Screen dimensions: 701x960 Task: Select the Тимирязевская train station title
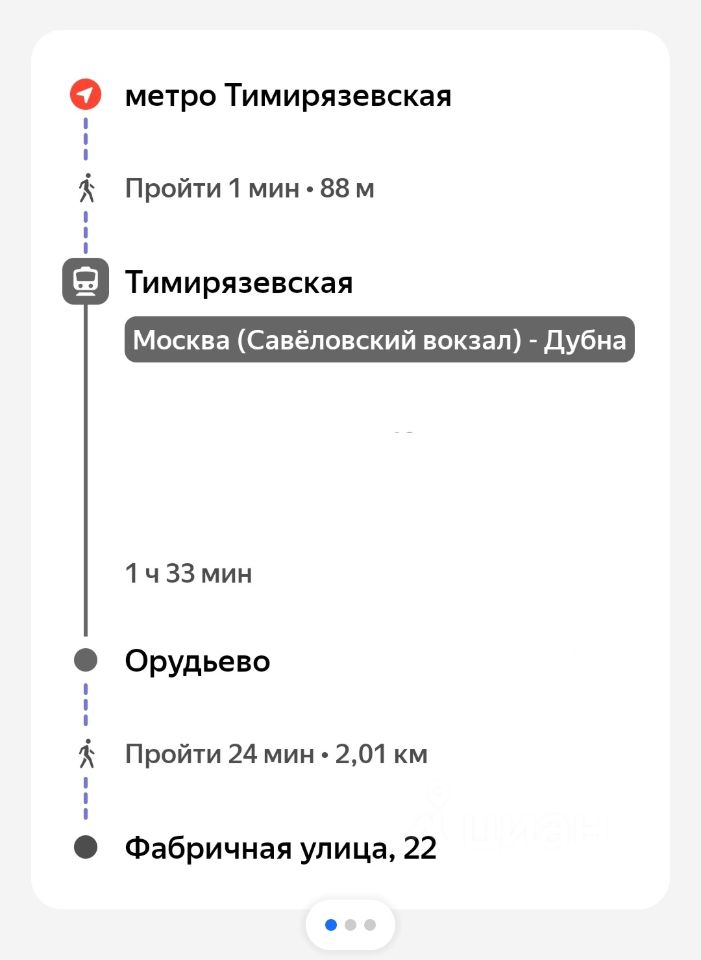238,283
